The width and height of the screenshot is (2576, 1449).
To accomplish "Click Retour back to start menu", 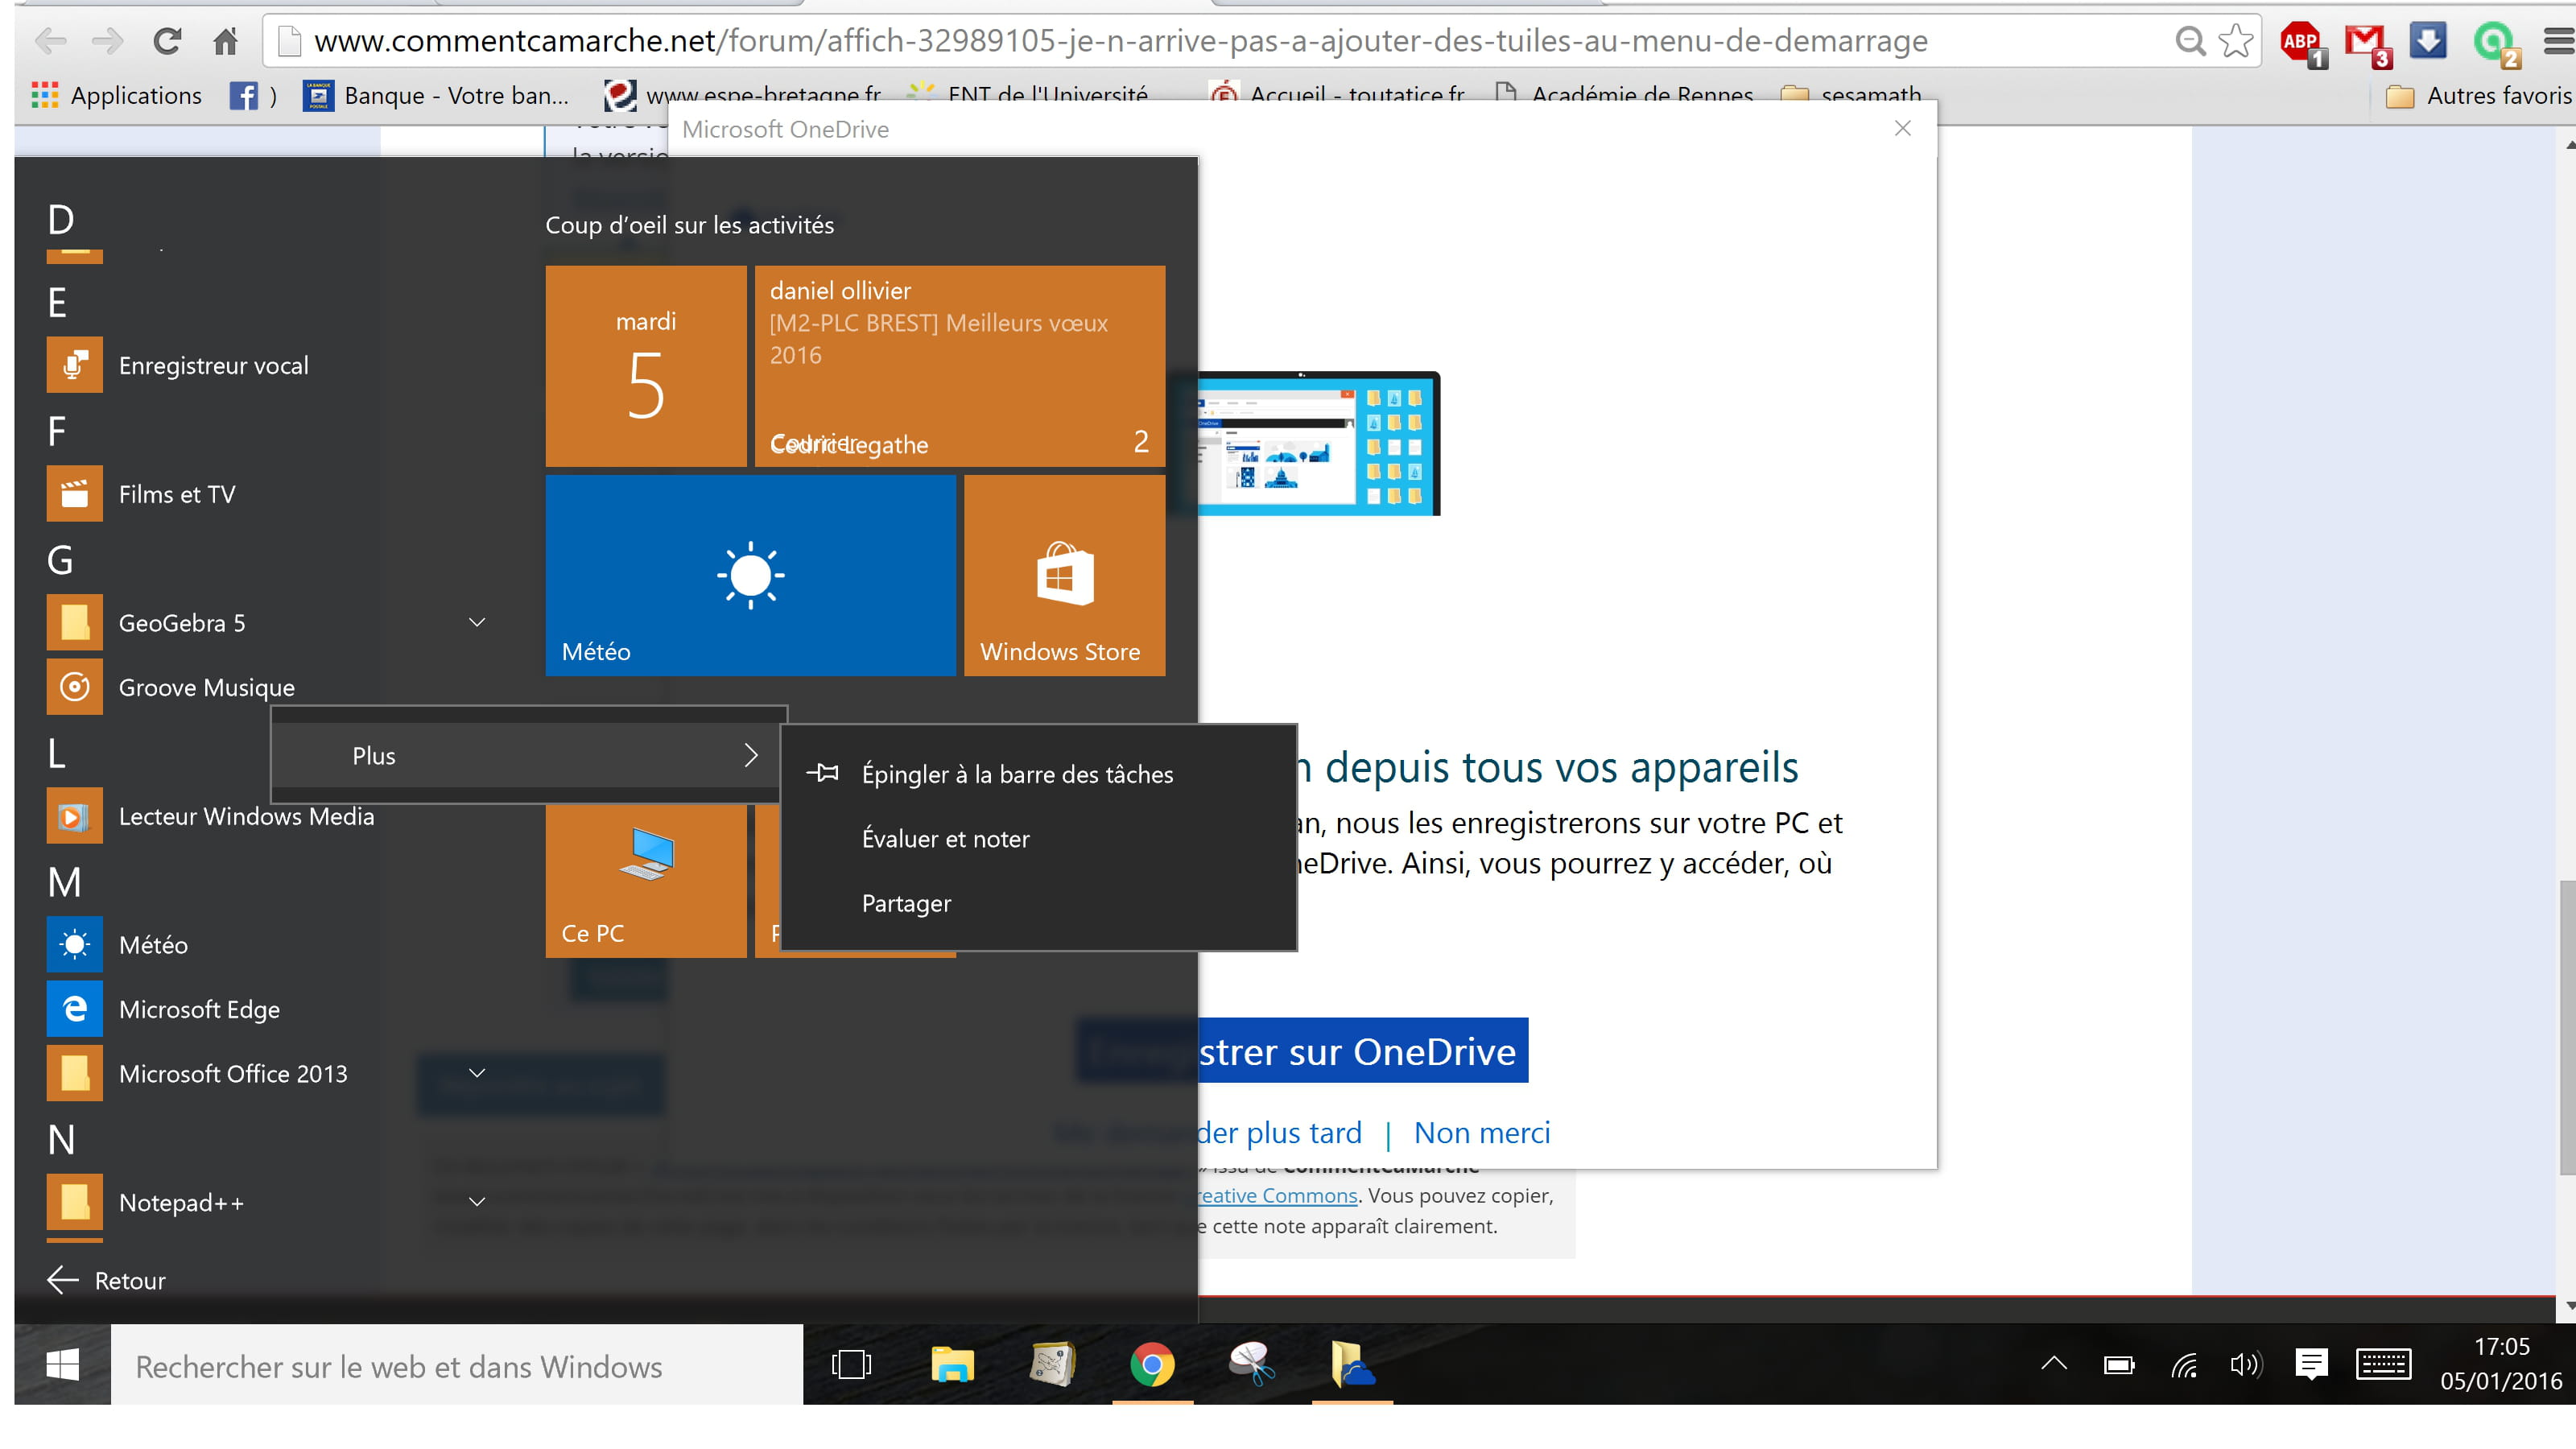I will [106, 1280].
